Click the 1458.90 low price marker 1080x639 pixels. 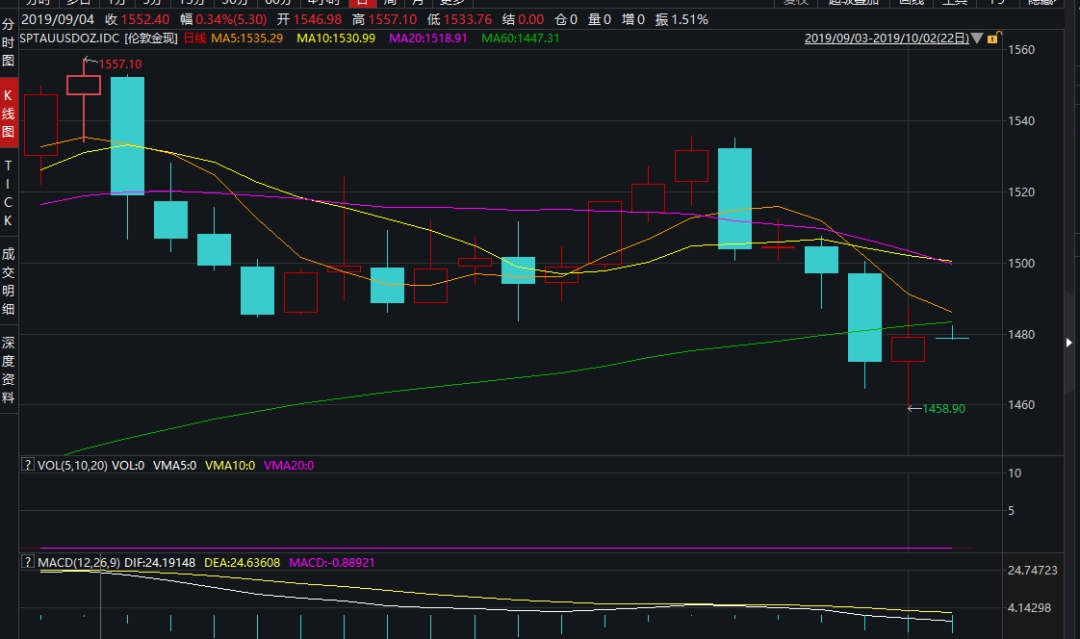(x=943, y=409)
